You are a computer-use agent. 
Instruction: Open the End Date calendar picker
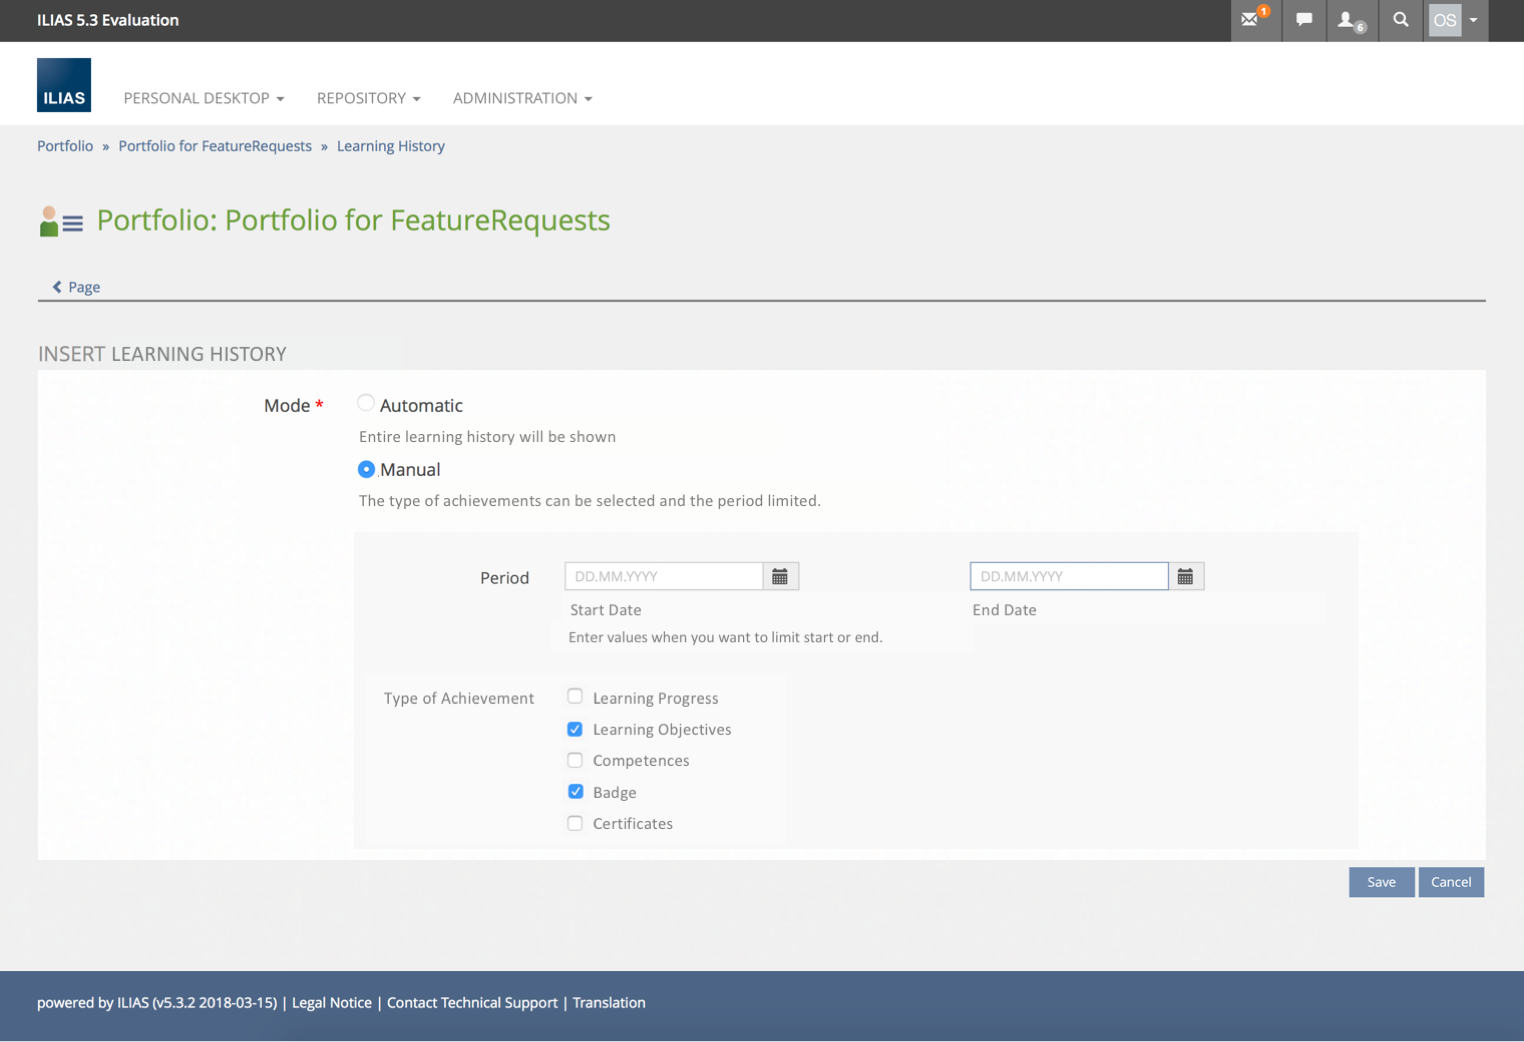pyautogui.click(x=1185, y=577)
